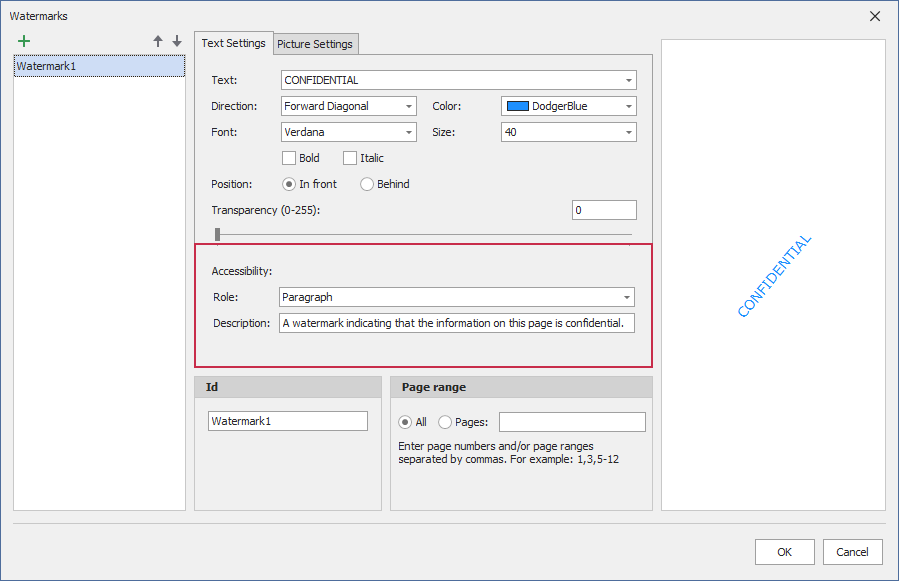This screenshot has width=899, height=581.
Task: Add a new watermark with the green plus icon
Action: click(24, 41)
